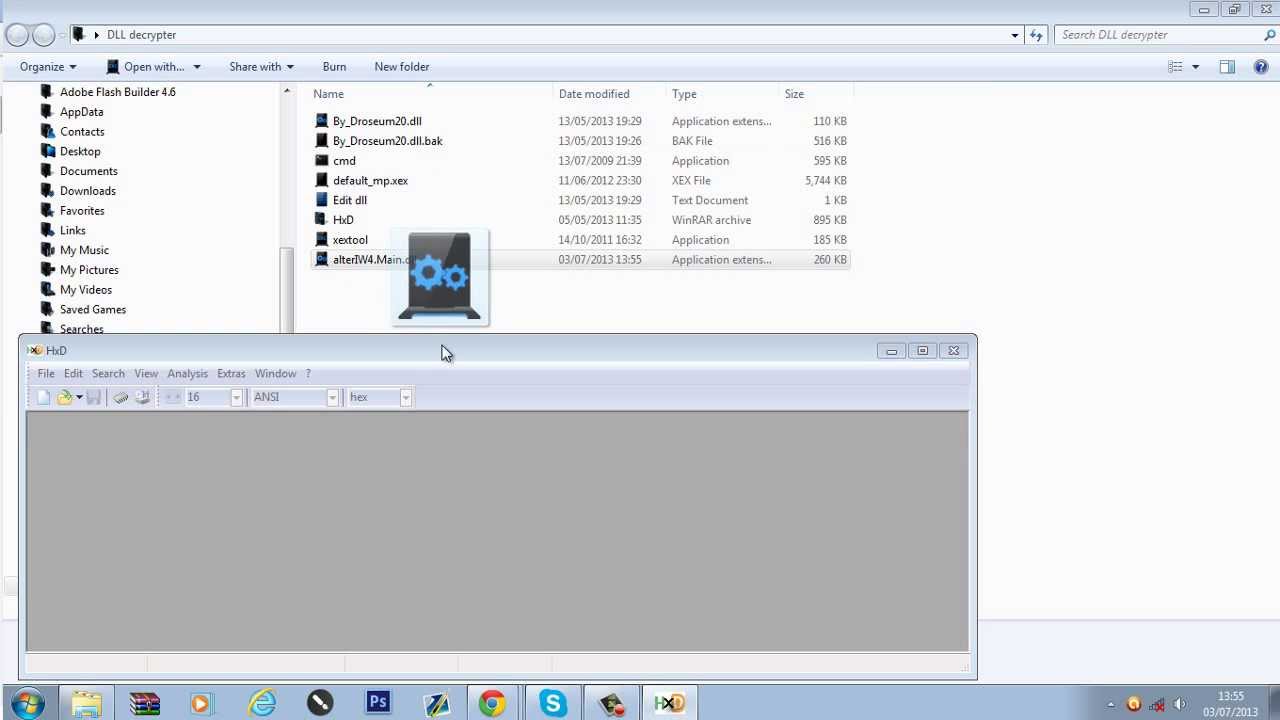Image resolution: width=1280 pixels, height=720 pixels.
Task: Open Skype from the taskbar
Action: coord(553,703)
